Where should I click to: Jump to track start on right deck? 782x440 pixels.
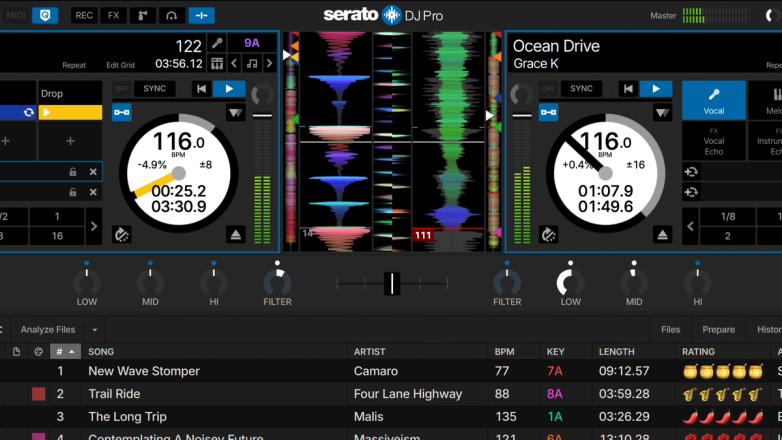(x=628, y=89)
